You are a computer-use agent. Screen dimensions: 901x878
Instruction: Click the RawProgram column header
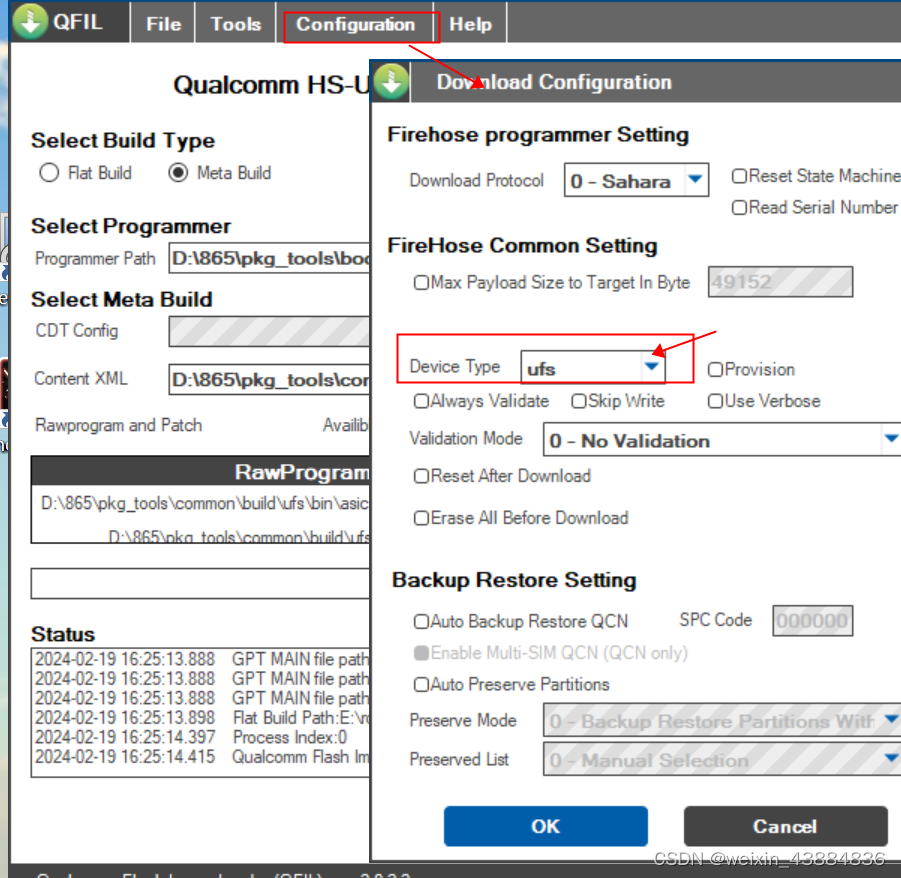pyautogui.click(x=201, y=472)
